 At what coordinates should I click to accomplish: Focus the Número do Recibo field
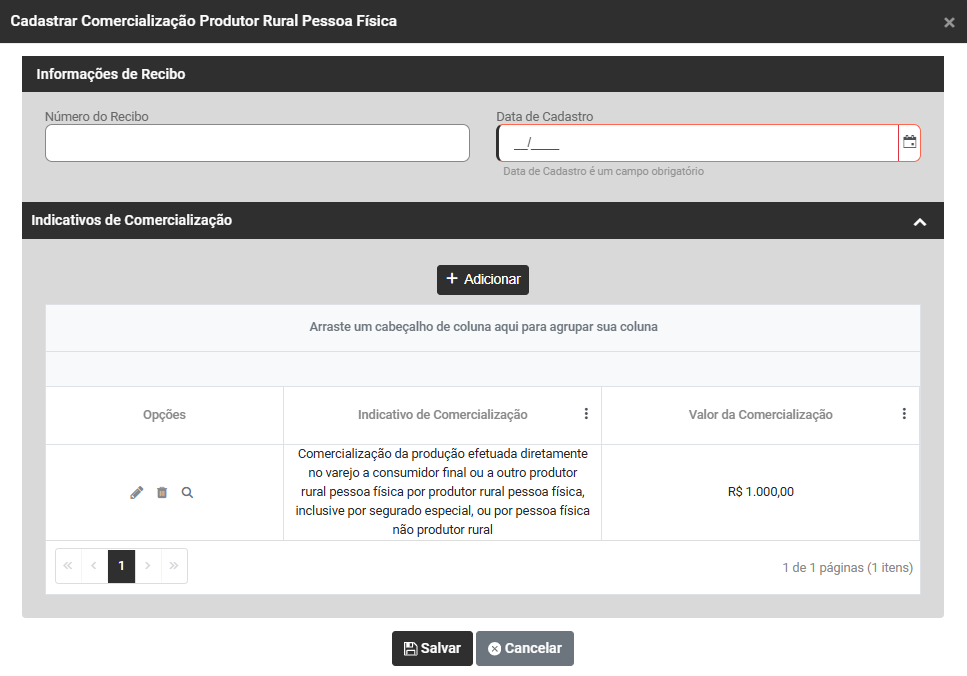click(x=257, y=143)
